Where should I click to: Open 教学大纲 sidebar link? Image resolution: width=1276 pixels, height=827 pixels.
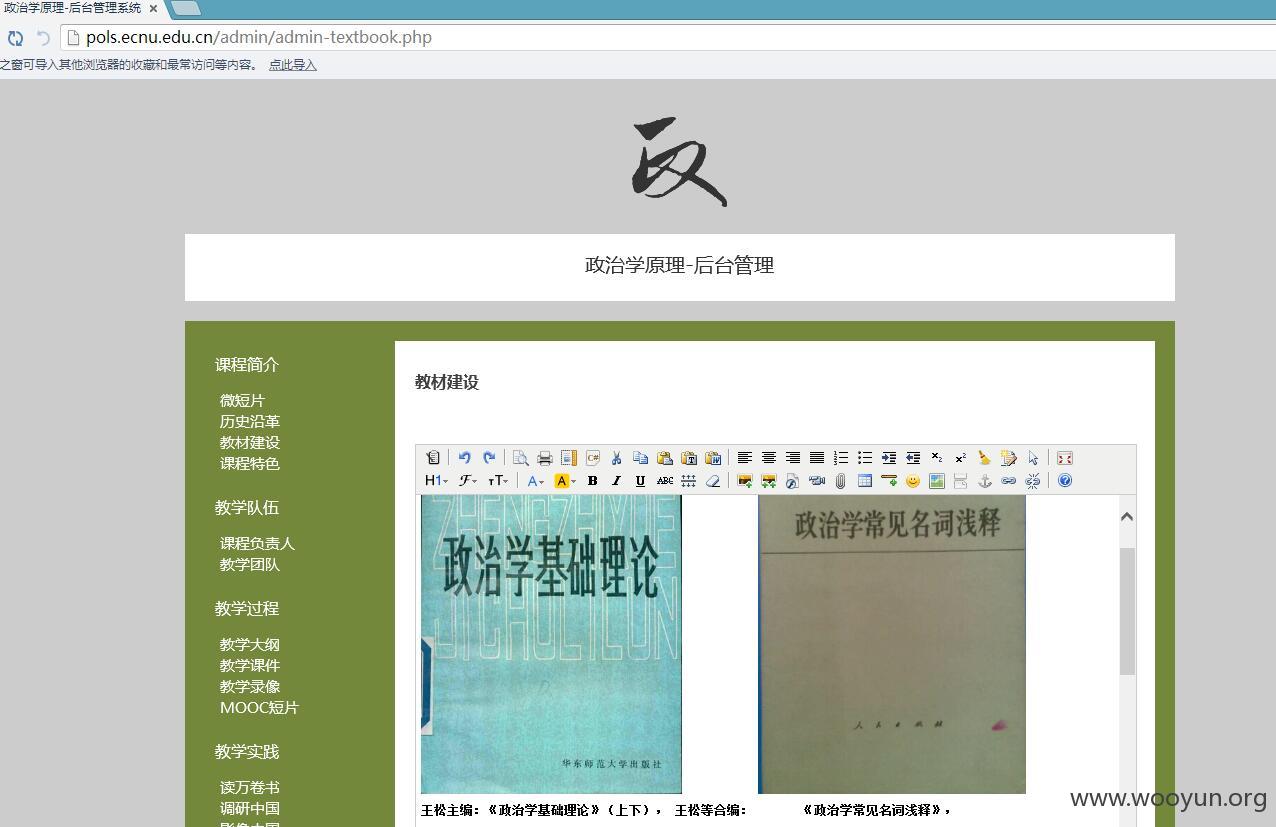pyautogui.click(x=250, y=644)
